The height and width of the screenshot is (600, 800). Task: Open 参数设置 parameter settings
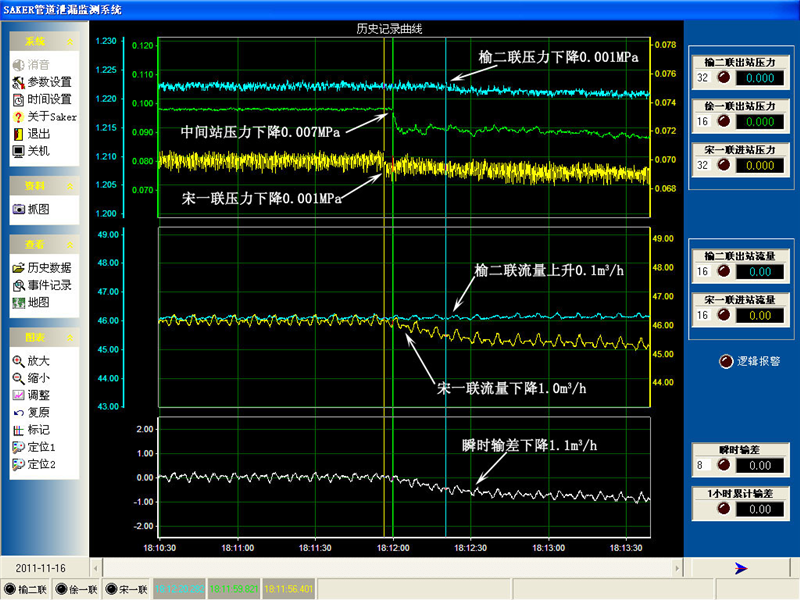47,81
